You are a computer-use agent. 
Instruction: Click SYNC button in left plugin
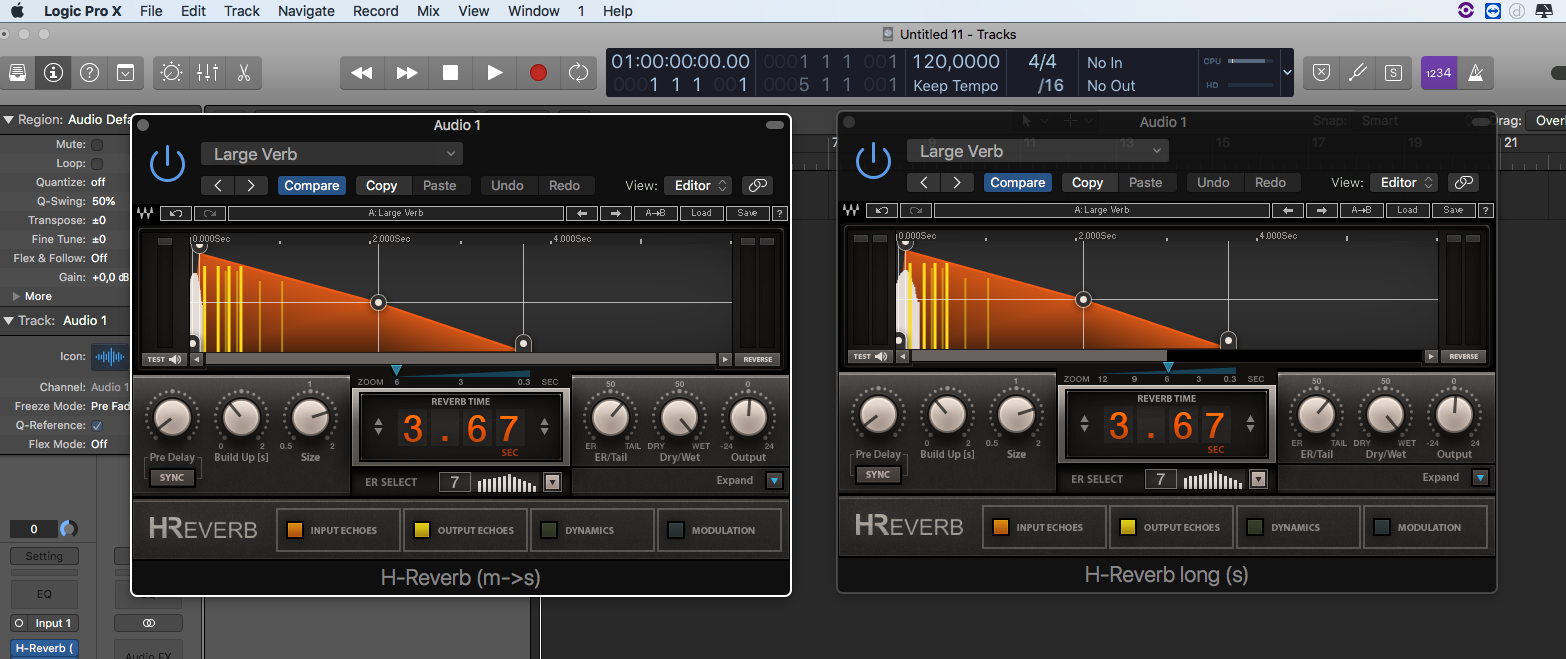(172, 477)
